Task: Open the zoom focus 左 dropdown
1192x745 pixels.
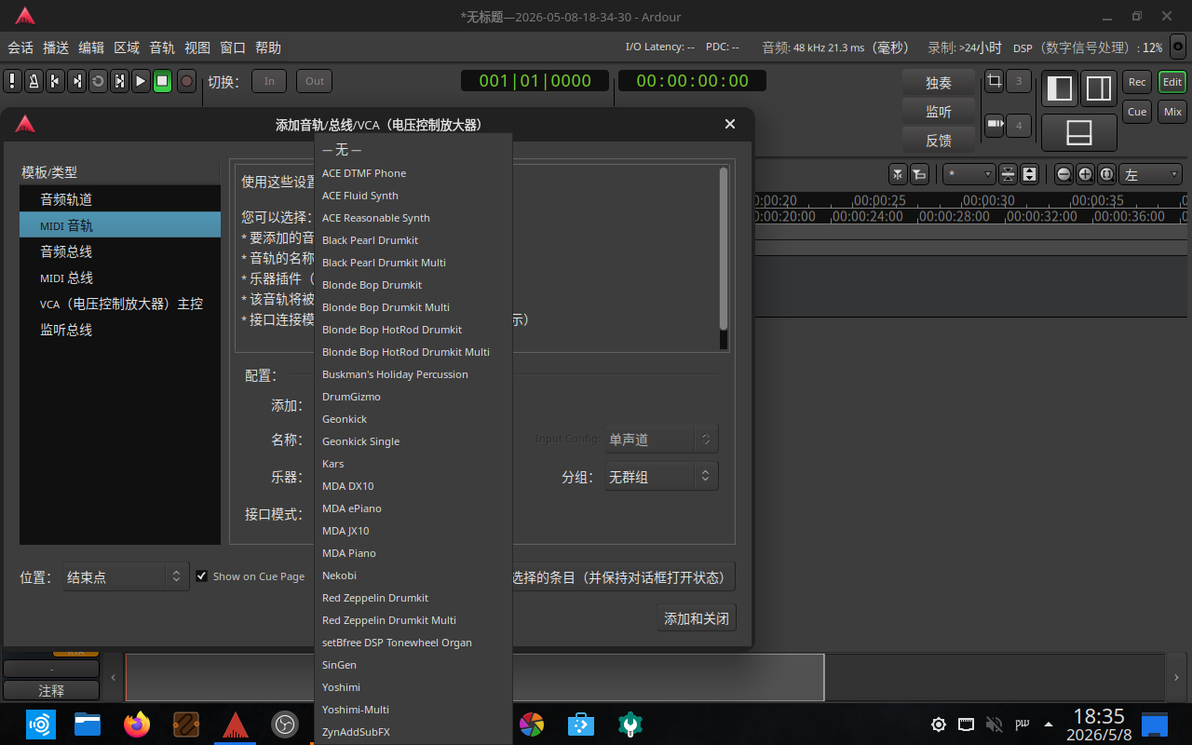Action: tap(1151, 174)
